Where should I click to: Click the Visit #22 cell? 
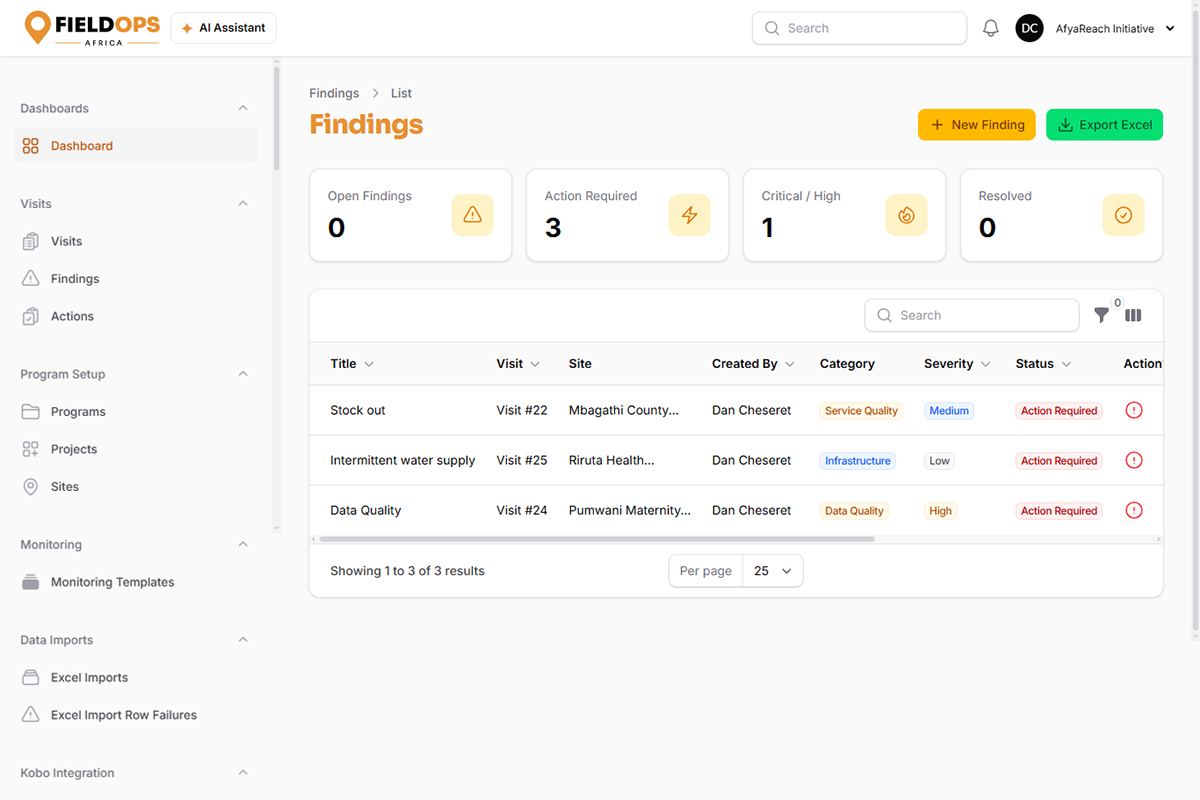522,410
